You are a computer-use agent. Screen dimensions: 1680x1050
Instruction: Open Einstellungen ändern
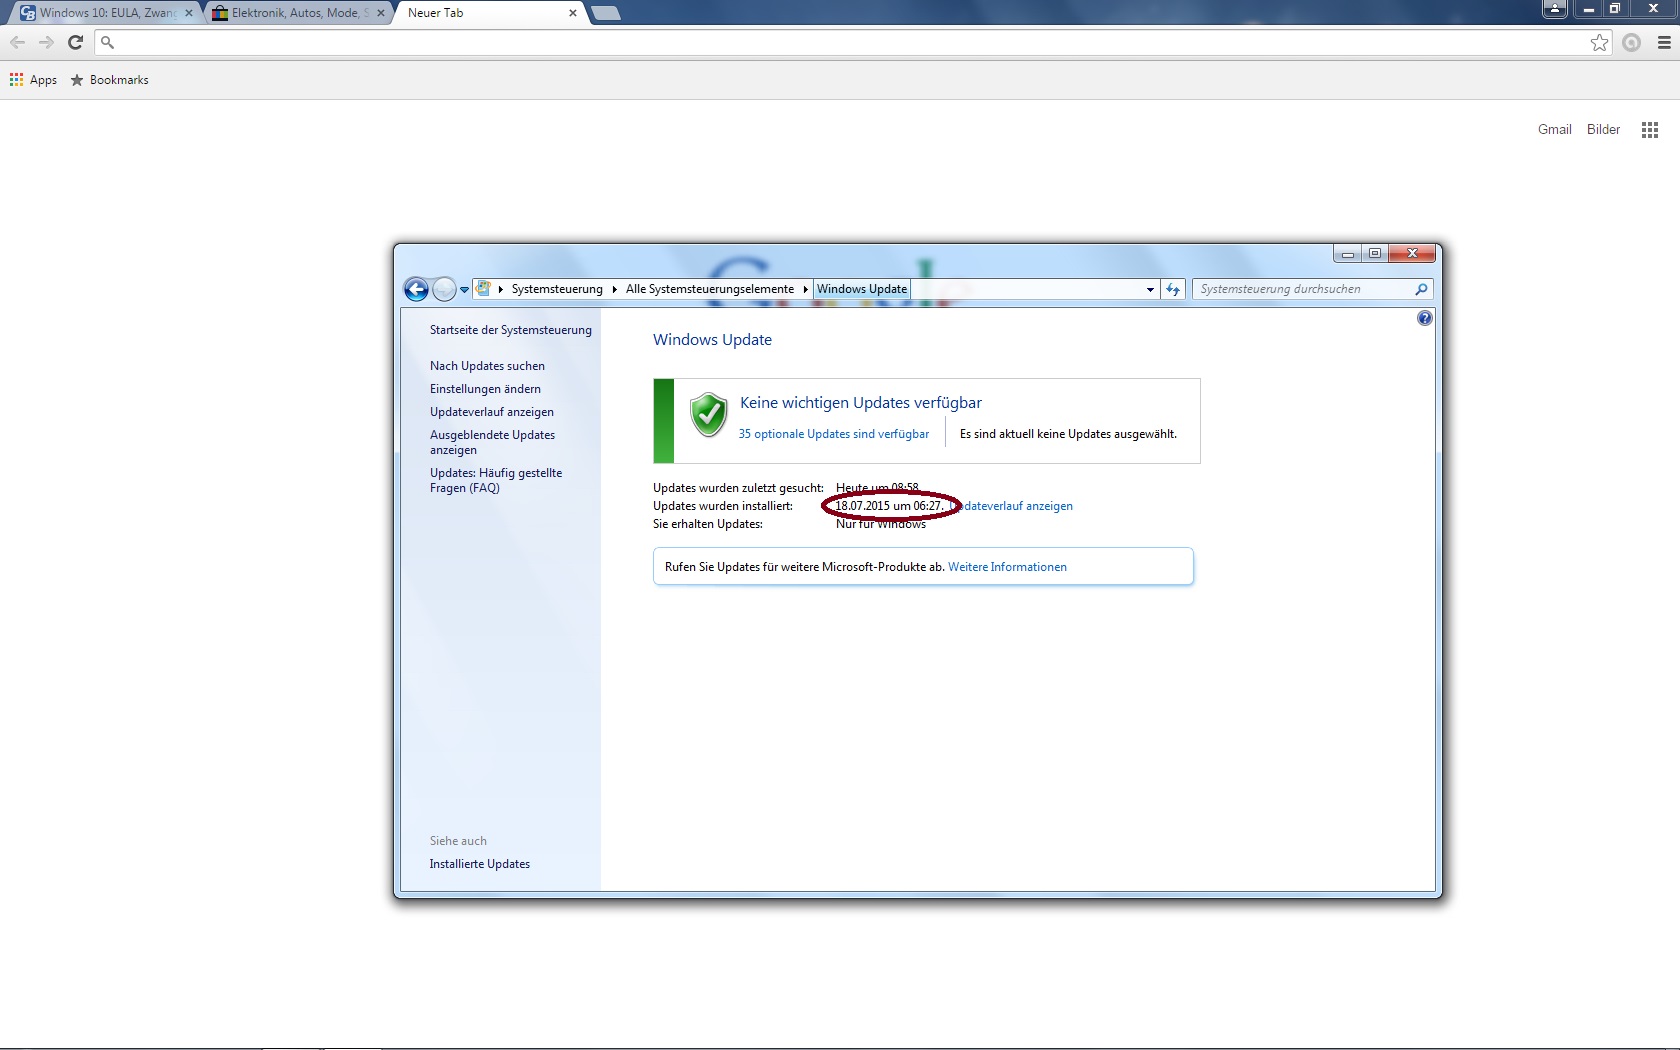click(485, 389)
